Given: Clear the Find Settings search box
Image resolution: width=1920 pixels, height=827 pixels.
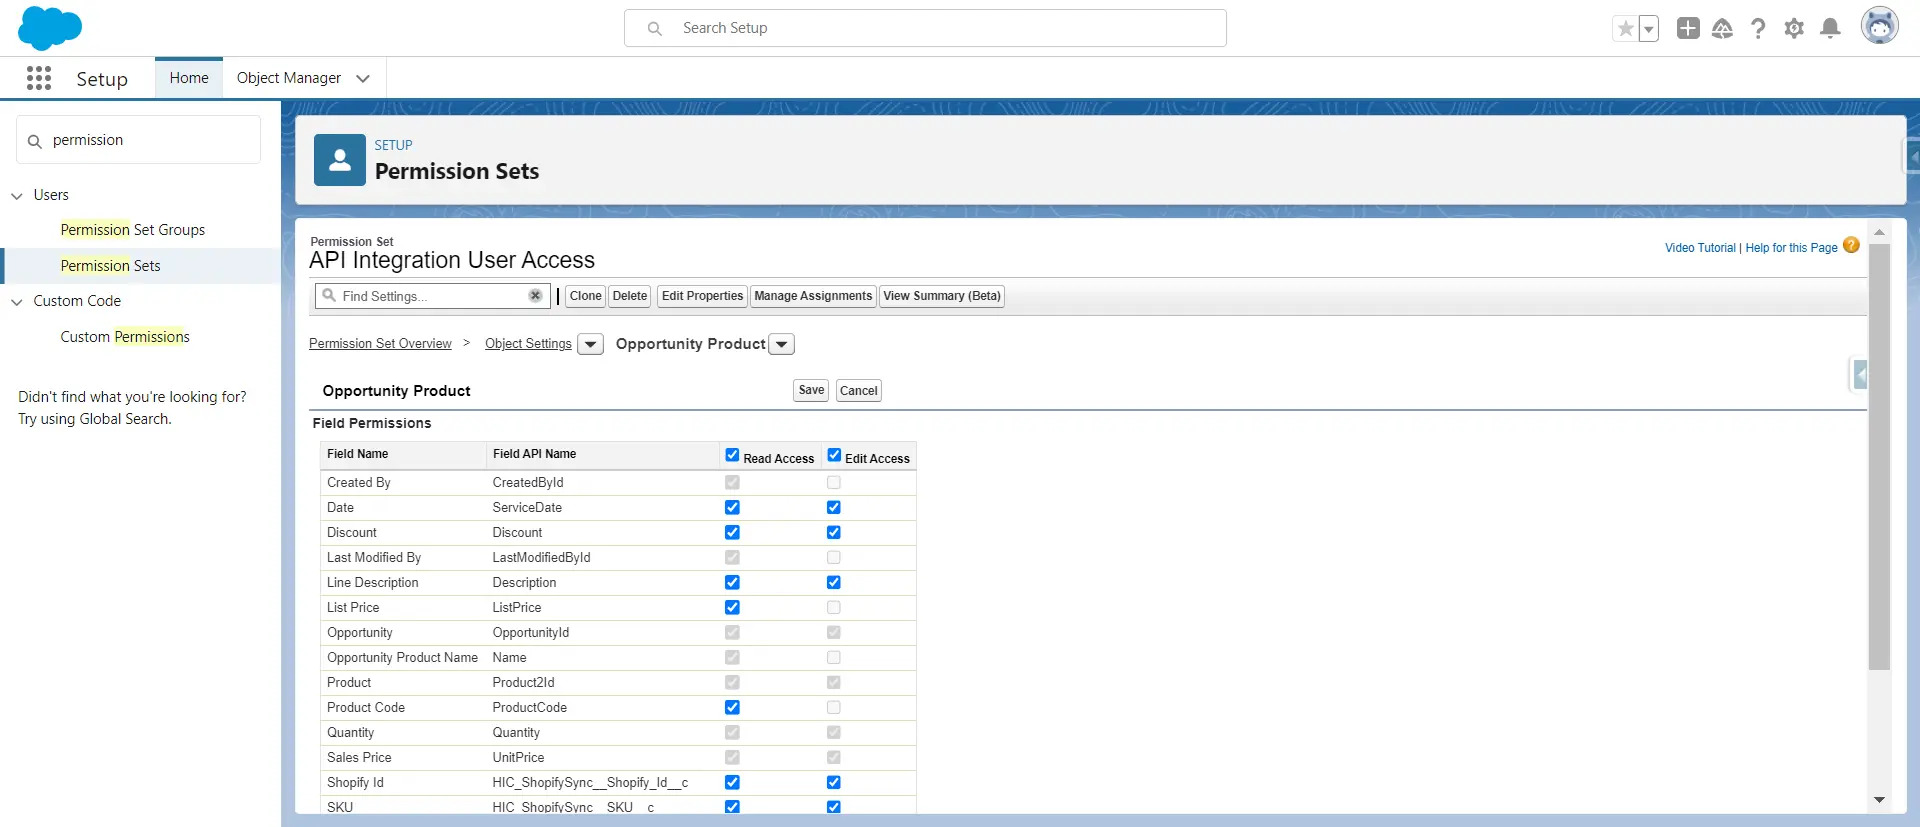Looking at the screenshot, I should [535, 296].
